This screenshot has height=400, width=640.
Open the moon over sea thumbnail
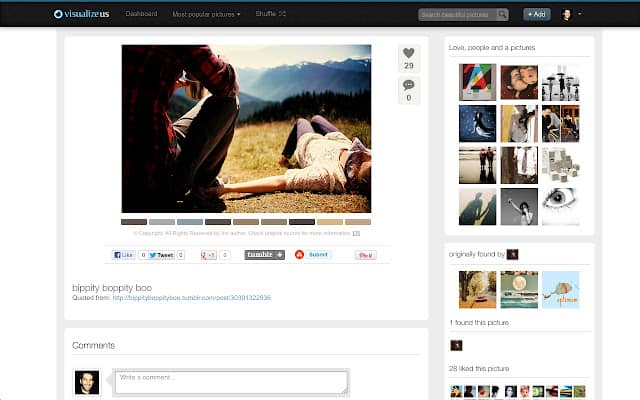[519, 290]
